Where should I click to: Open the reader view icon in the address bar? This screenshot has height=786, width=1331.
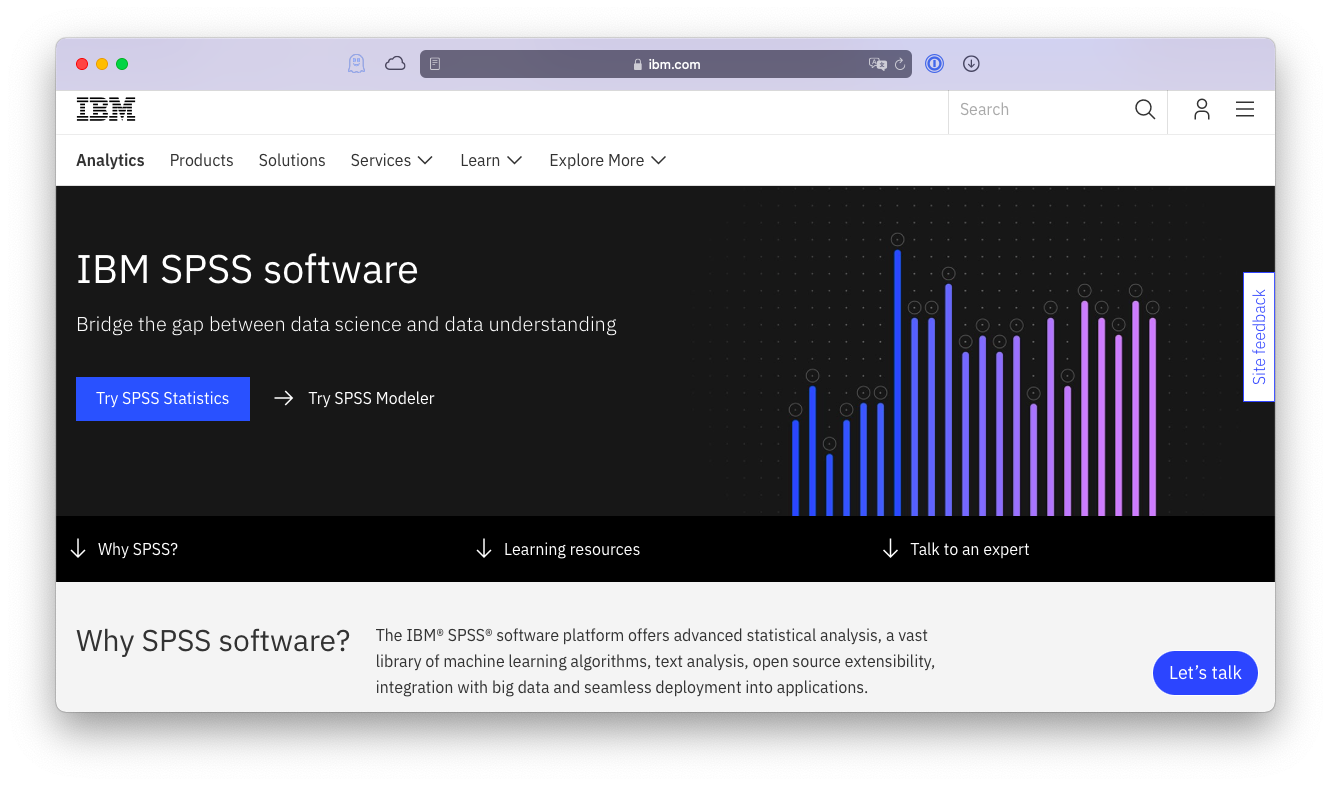coord(435,64)
